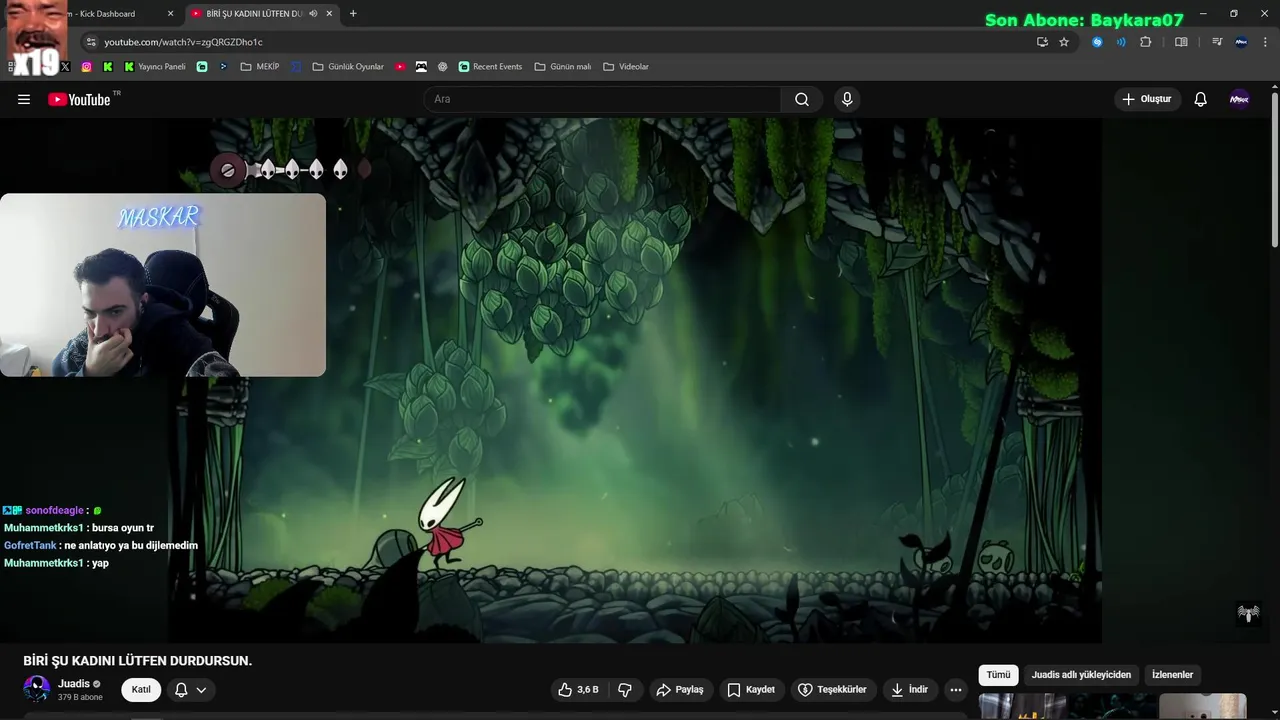1280x720 pixels.
Task: Click the video title BİRİ ŞU KADINI LÜTFEN DURDURSUN.
Action: (138, 661)
